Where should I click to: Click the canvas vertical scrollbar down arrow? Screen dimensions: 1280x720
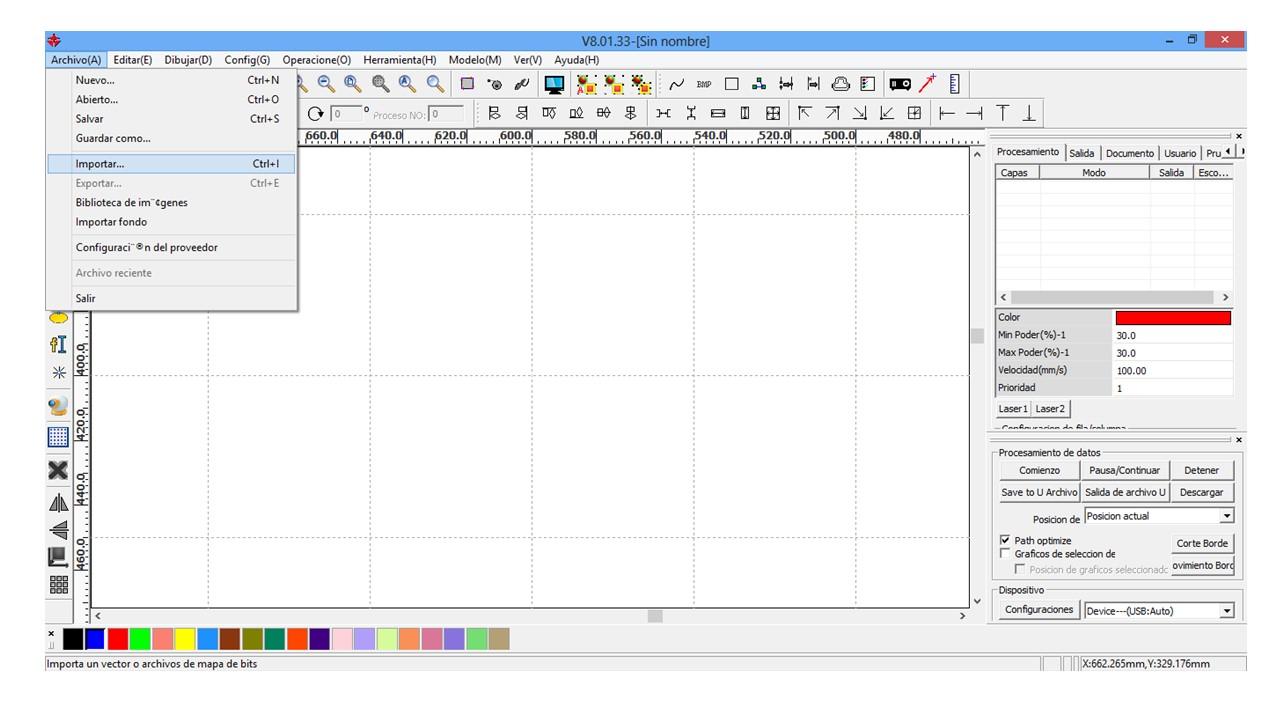point(978,601)
